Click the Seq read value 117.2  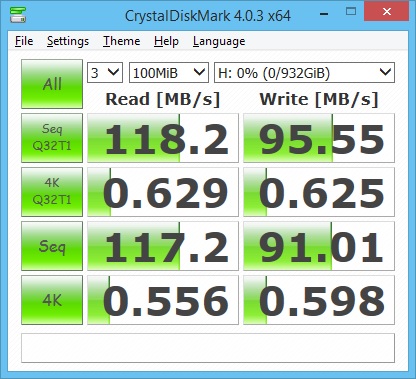(x=163, y=246)
